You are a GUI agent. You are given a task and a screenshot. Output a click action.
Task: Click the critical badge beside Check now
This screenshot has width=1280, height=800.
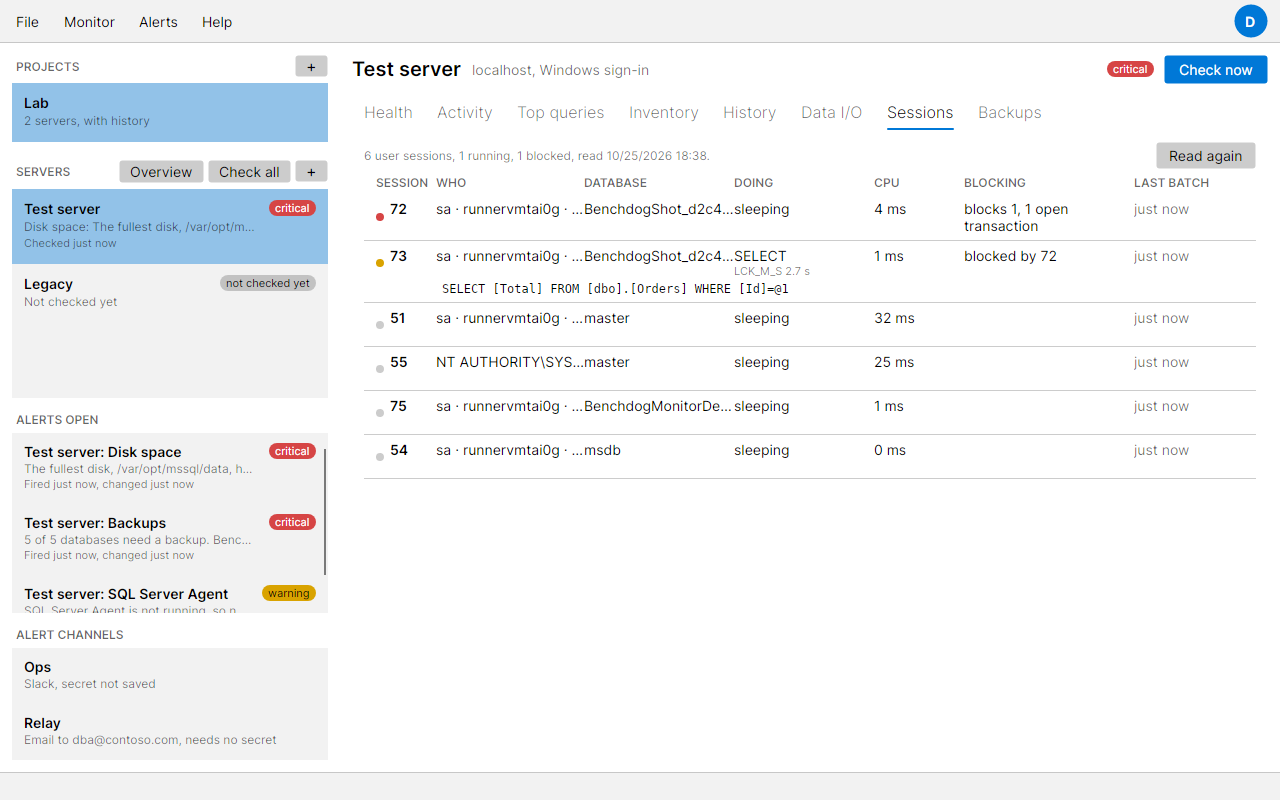click(x=1130, y=69)
